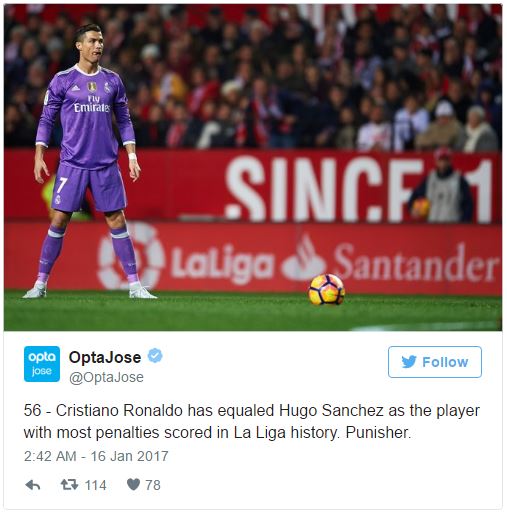Click the retweet icon

(x=69, y=484)
